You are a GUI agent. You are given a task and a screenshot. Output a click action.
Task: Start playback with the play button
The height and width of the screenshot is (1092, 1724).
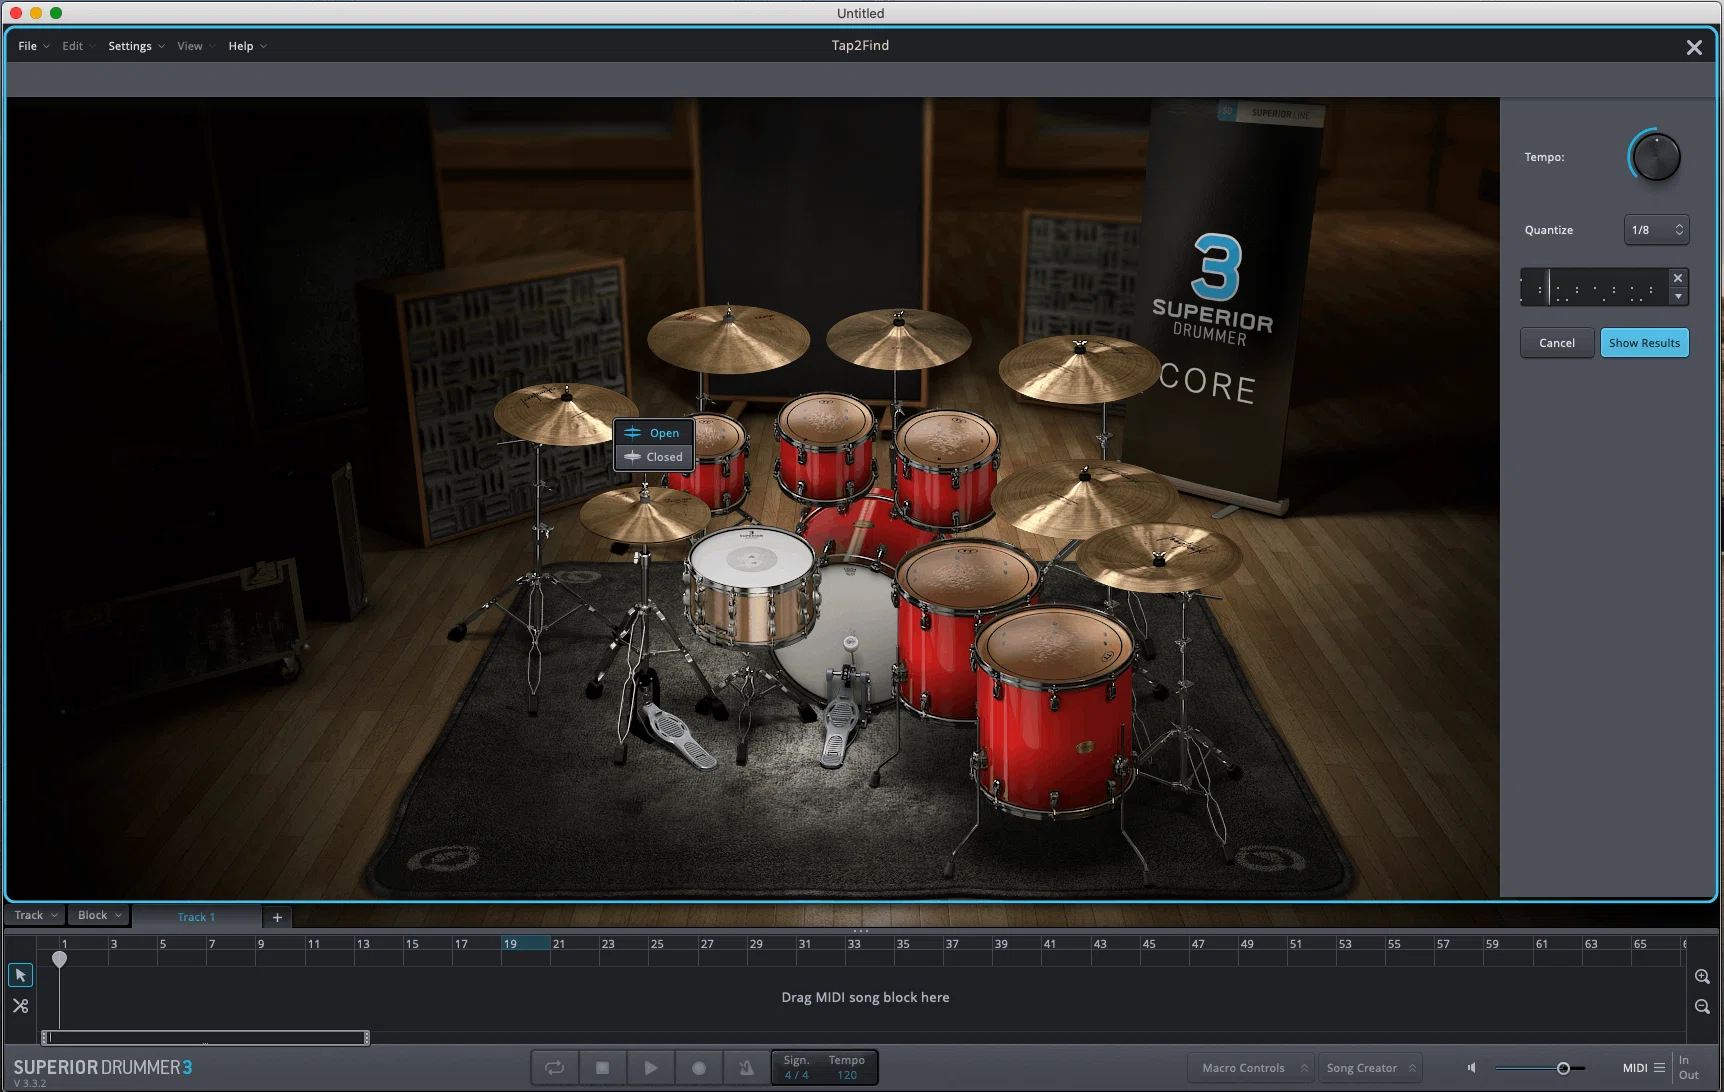pyautogui.click(x=650, y=1067)
